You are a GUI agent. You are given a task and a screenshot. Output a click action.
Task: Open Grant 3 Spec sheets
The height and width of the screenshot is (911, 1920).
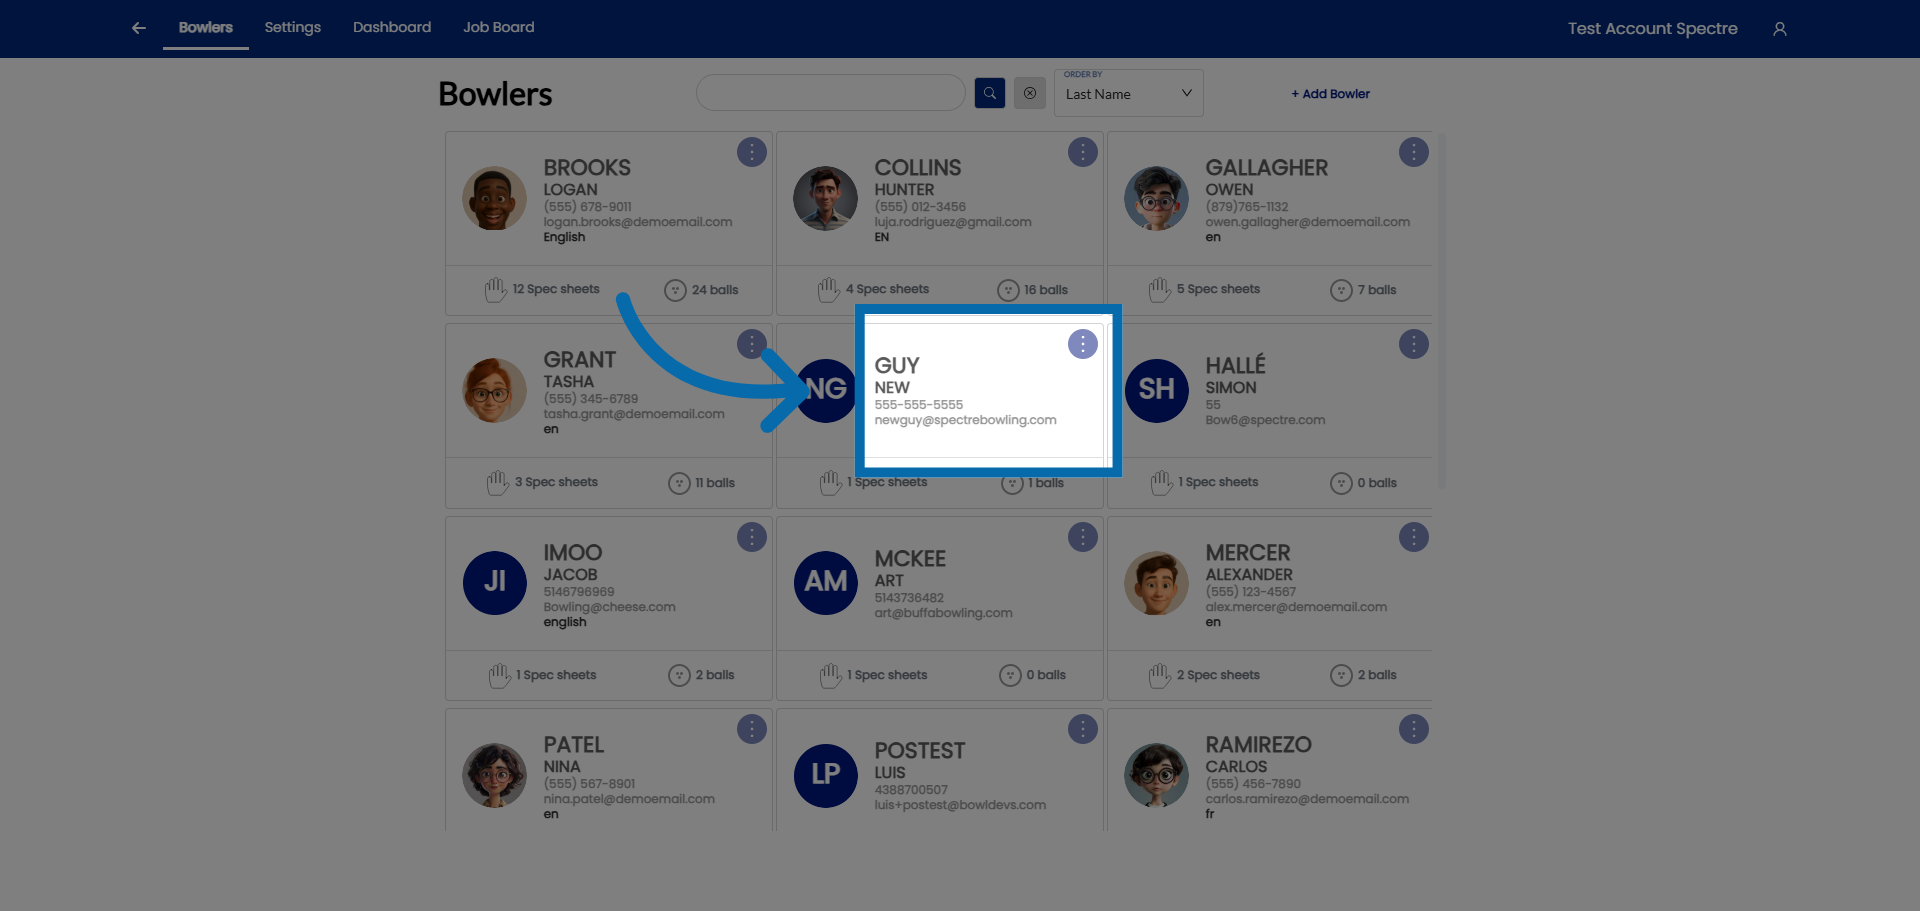tap(543, 483)
